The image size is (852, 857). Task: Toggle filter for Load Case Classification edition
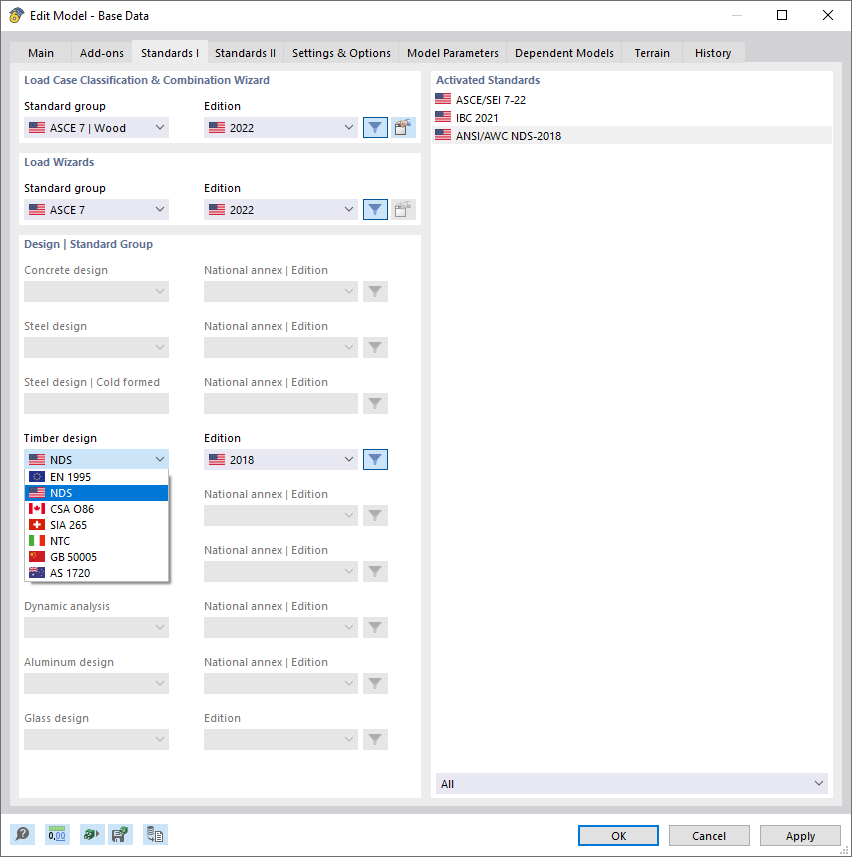375,127
